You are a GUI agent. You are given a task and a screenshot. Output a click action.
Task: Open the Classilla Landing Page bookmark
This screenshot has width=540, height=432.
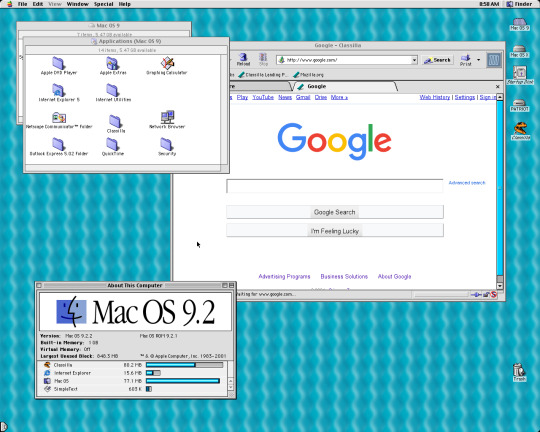(x=263, y=75)
